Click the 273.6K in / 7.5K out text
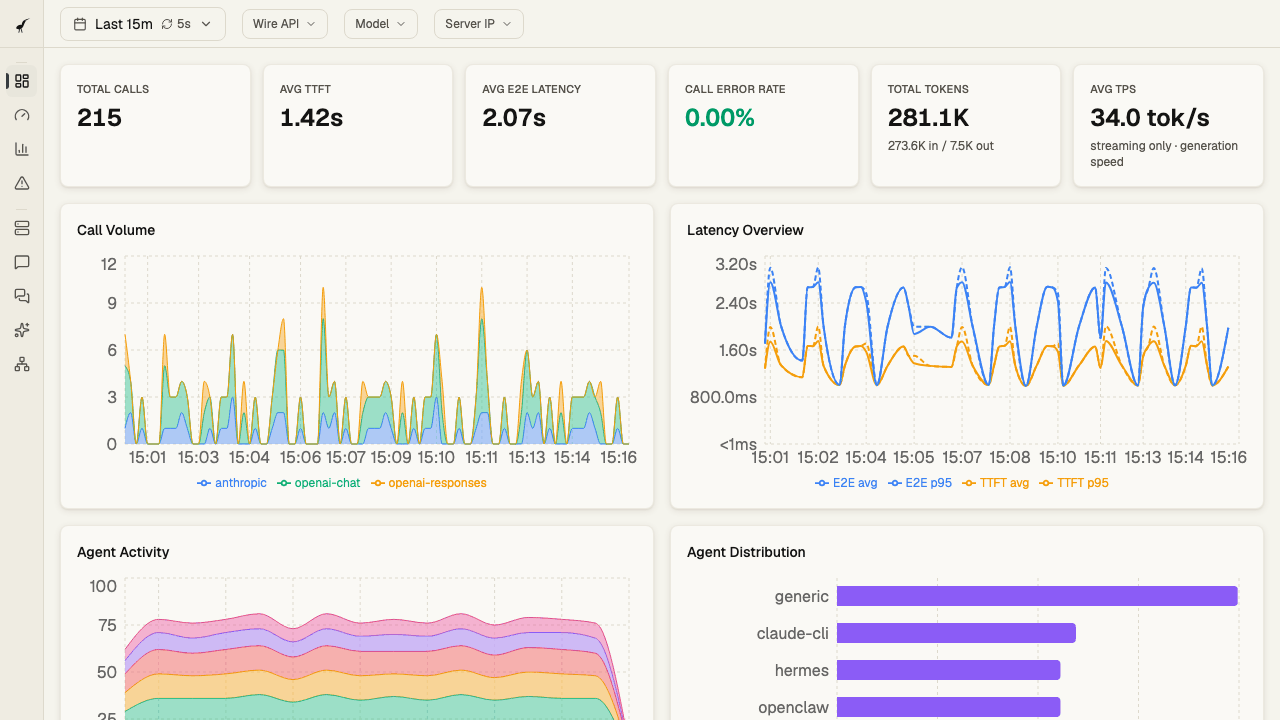 coord(941,146)
